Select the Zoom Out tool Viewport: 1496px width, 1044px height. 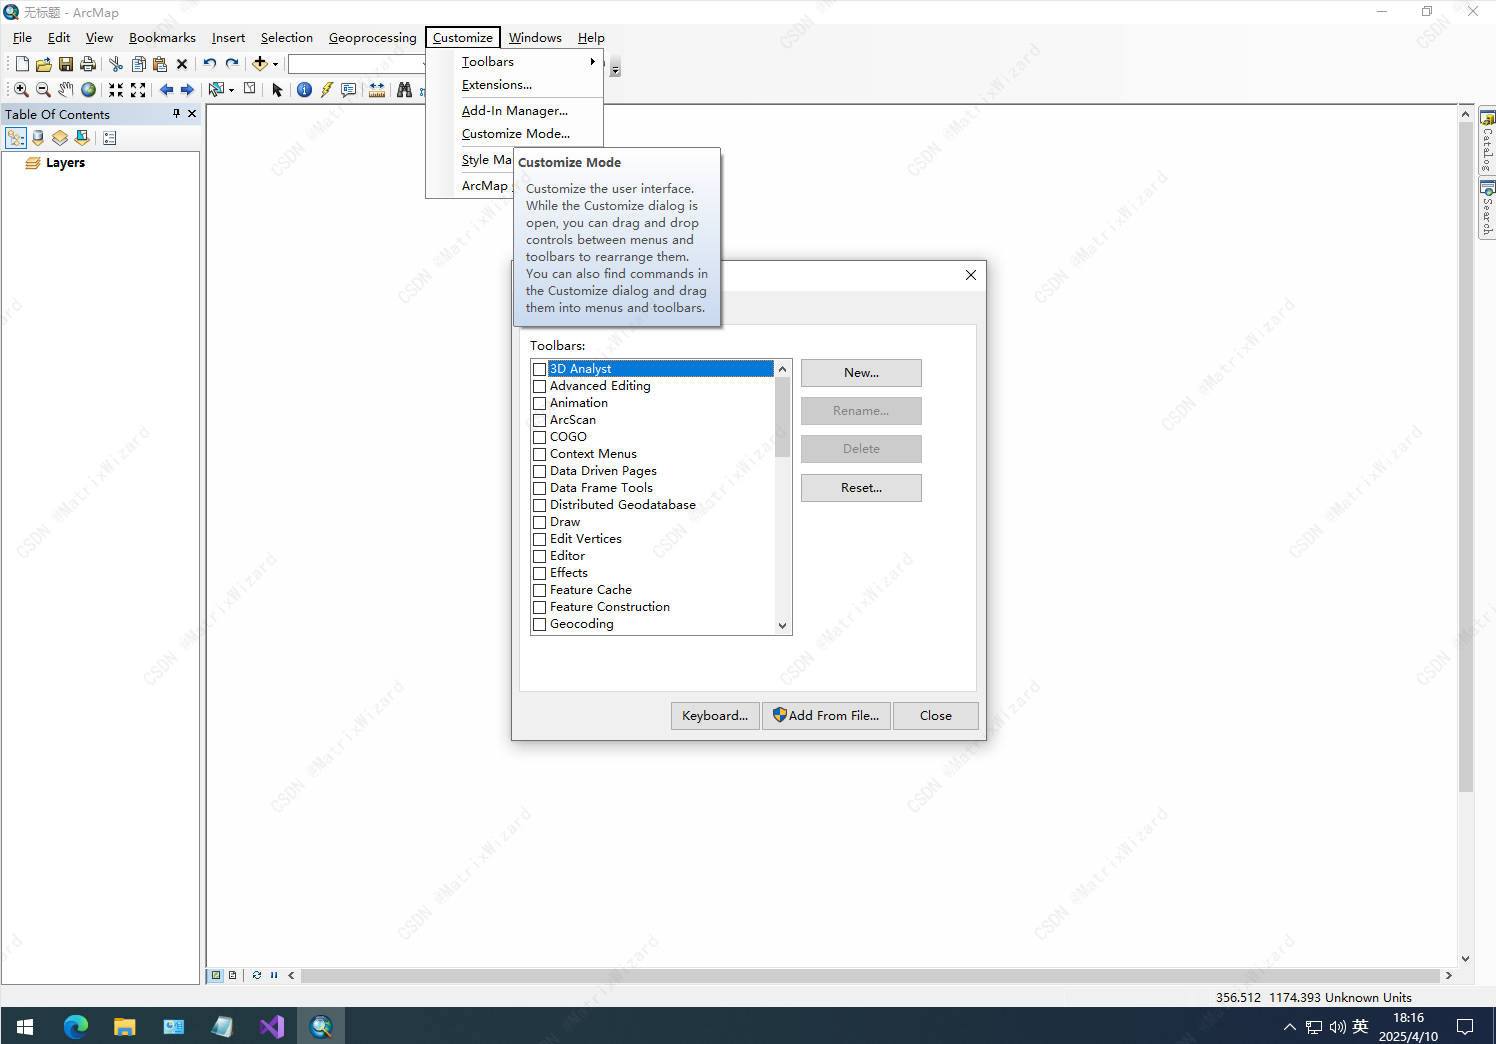tap(43, 90)
